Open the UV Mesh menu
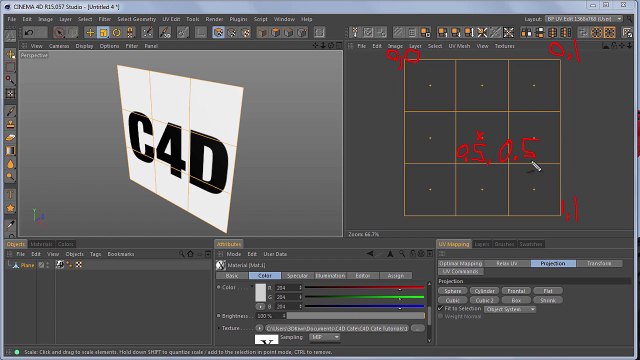 459,46
